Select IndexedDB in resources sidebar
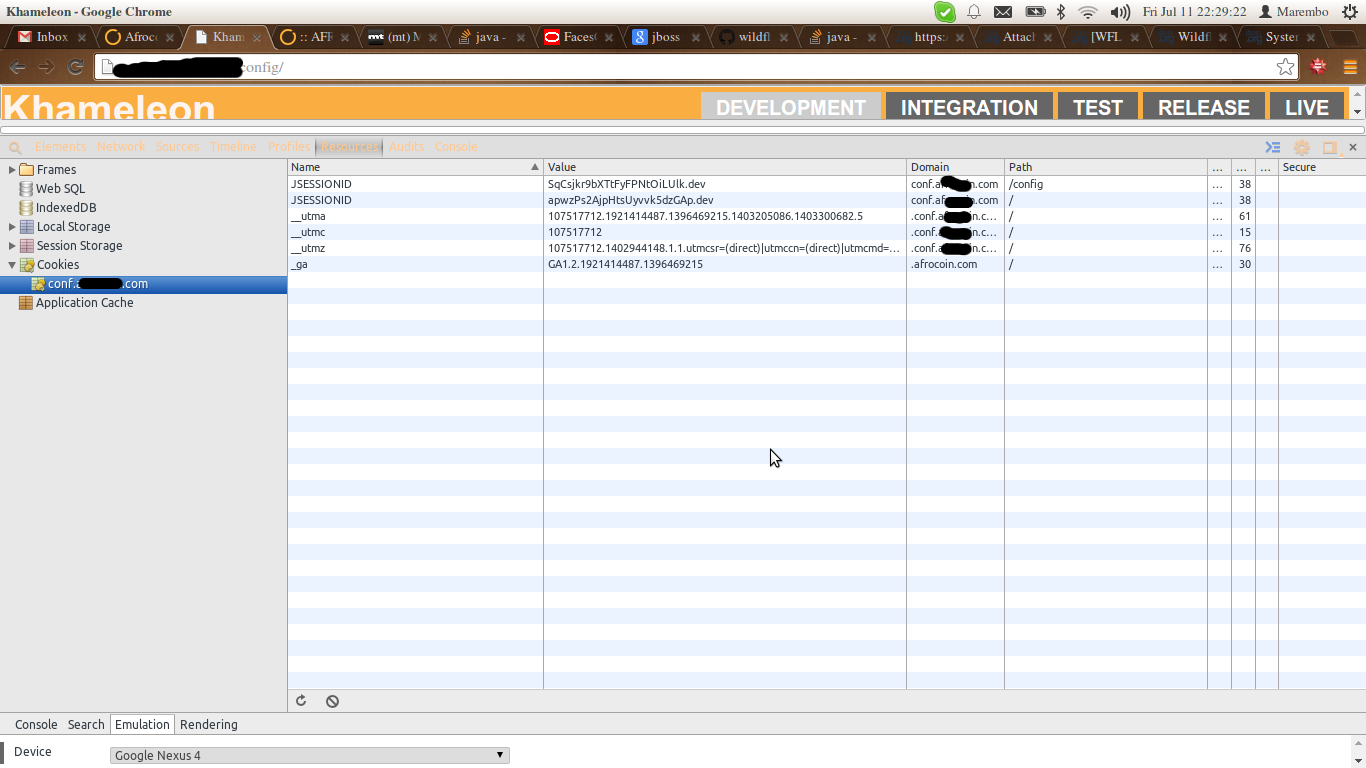 pos(66,207)
